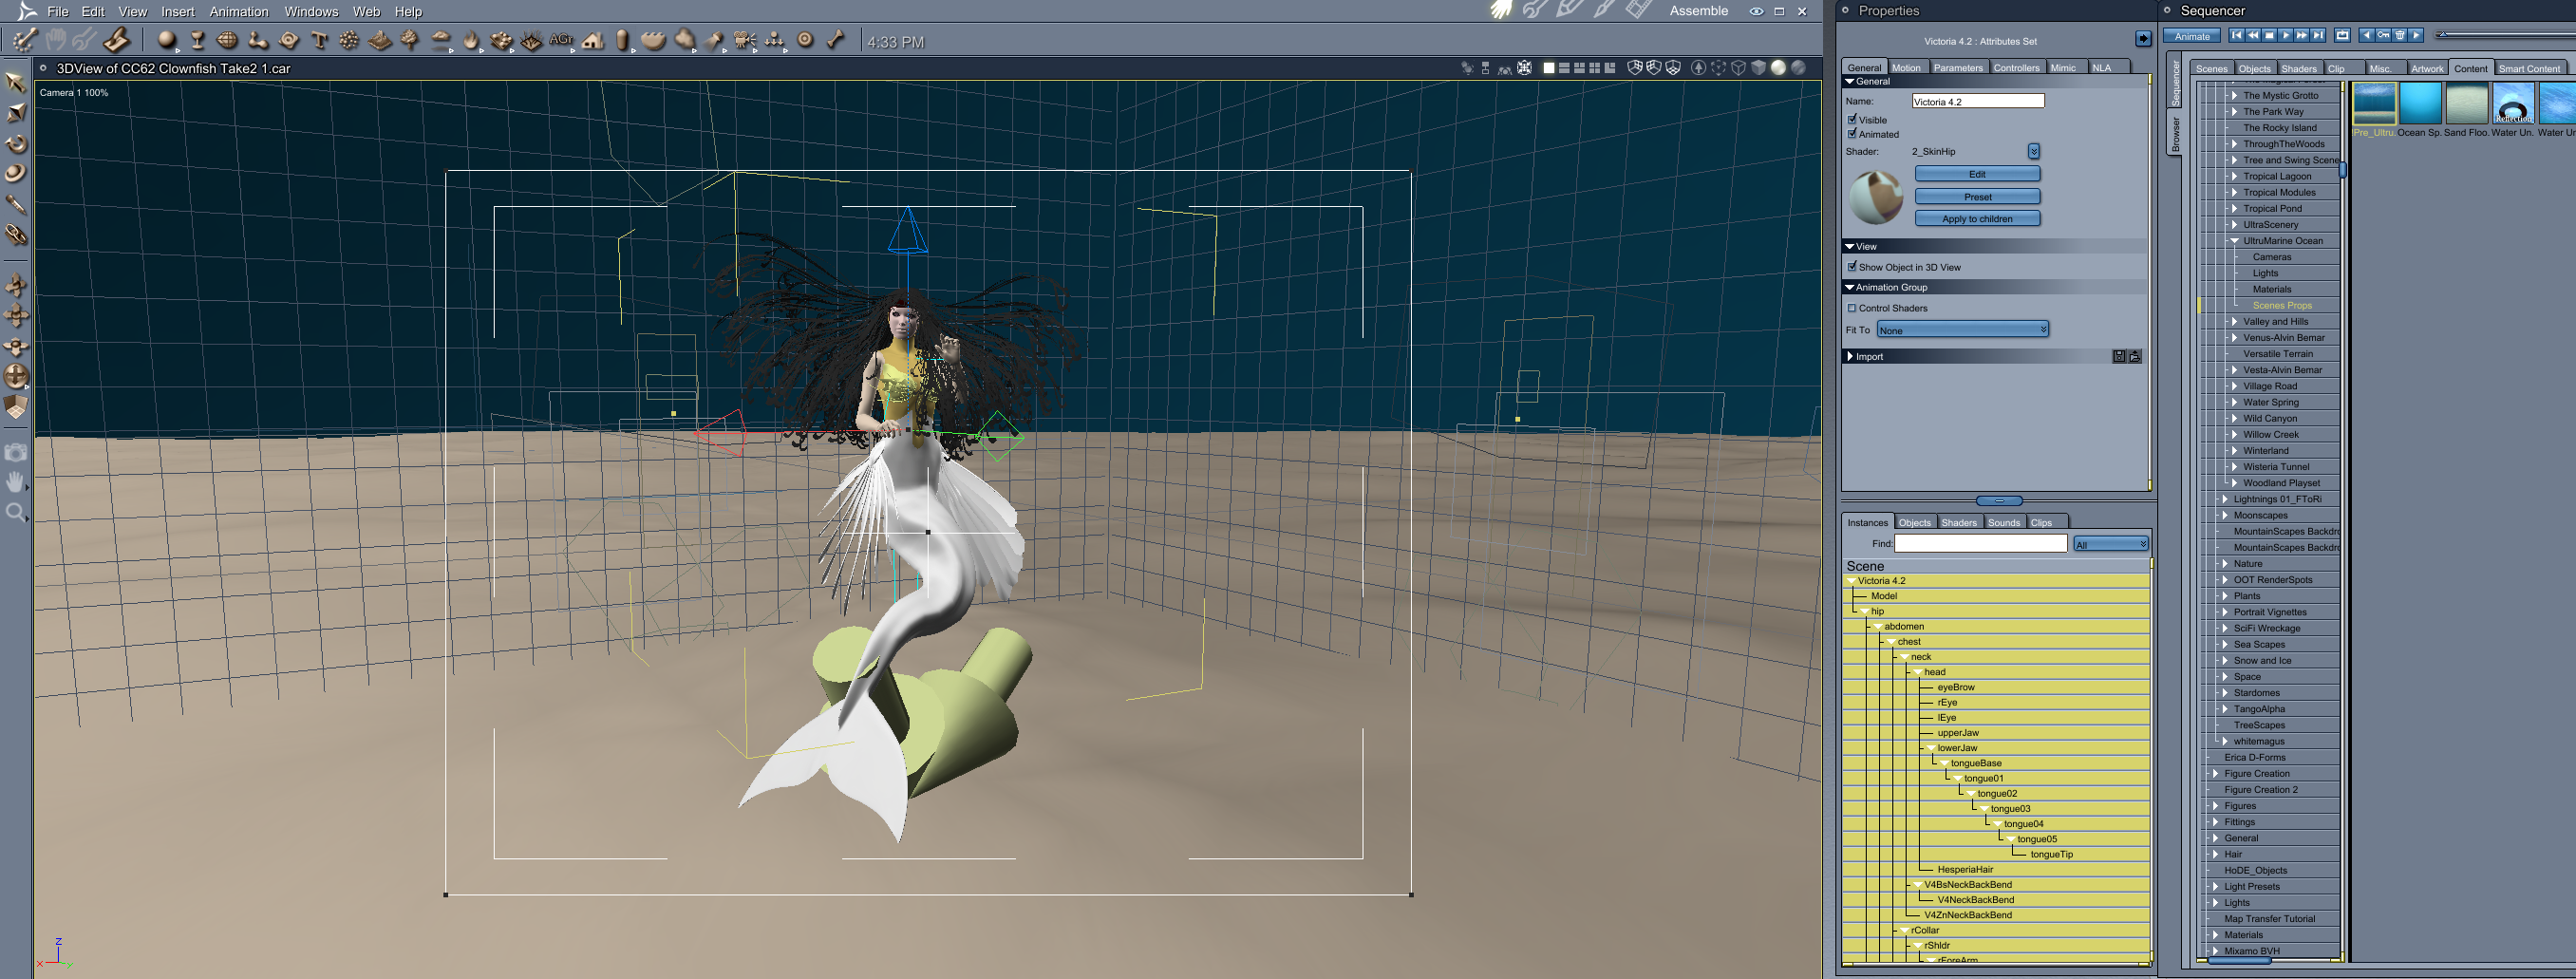Click Apply to children button

coord(1977,219)
